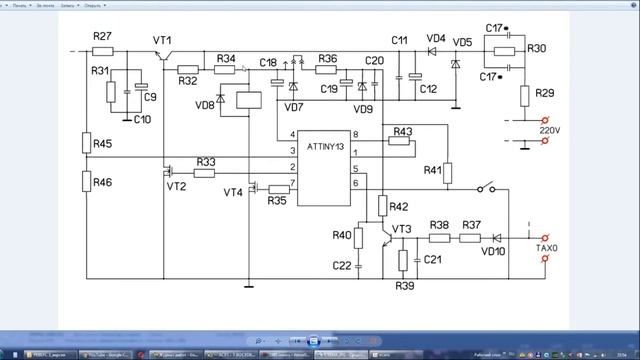
Task: Click the clock in the system tray
Action: click(622, 355)
